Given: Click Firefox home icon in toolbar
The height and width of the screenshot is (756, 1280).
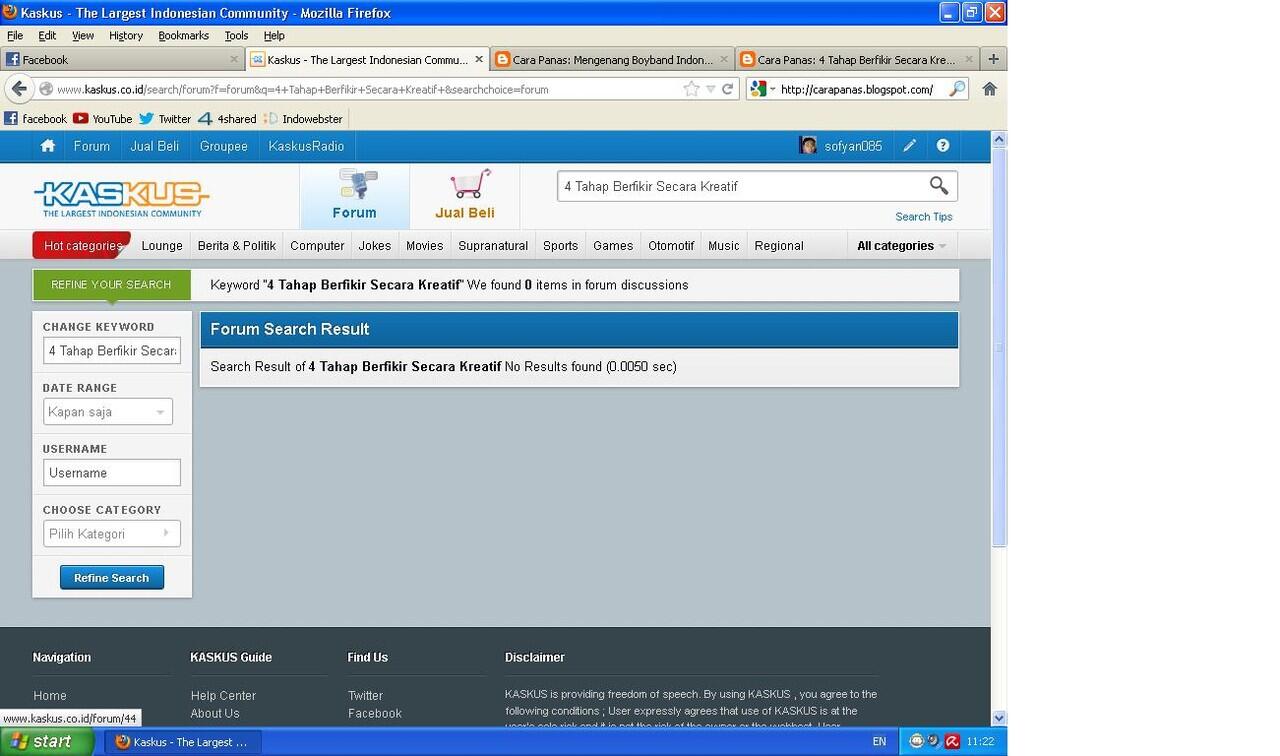Looking at the screenshot, I should click(x=989, y=89).
